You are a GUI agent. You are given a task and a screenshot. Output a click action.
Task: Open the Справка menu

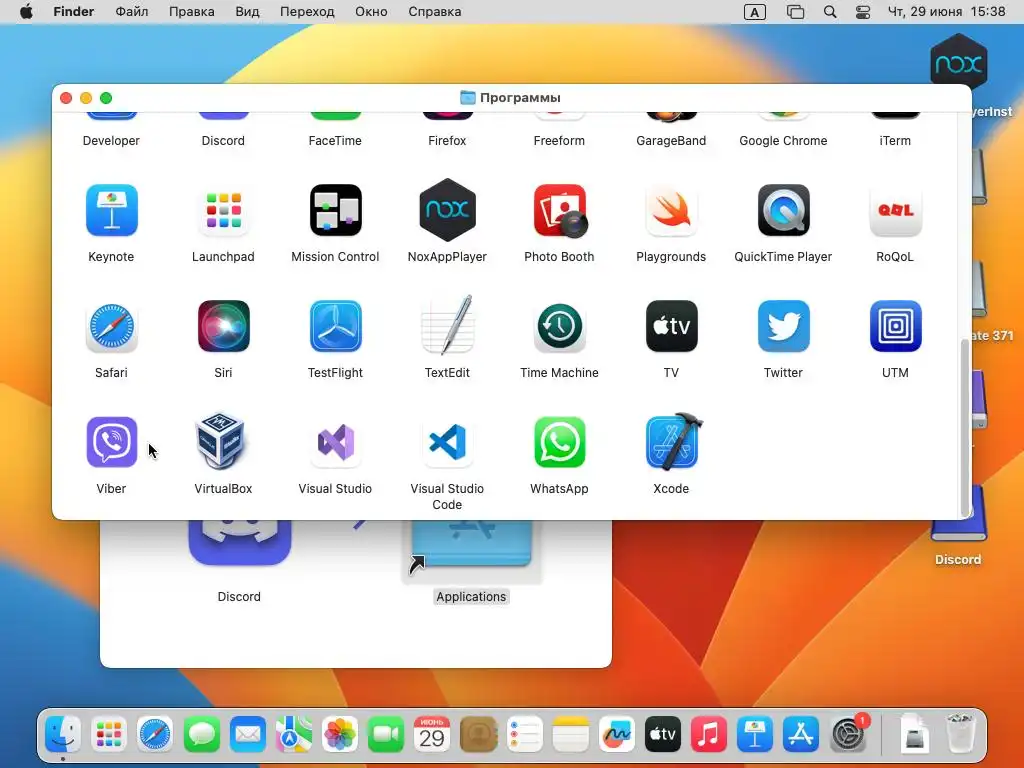[x=435, y=12]
